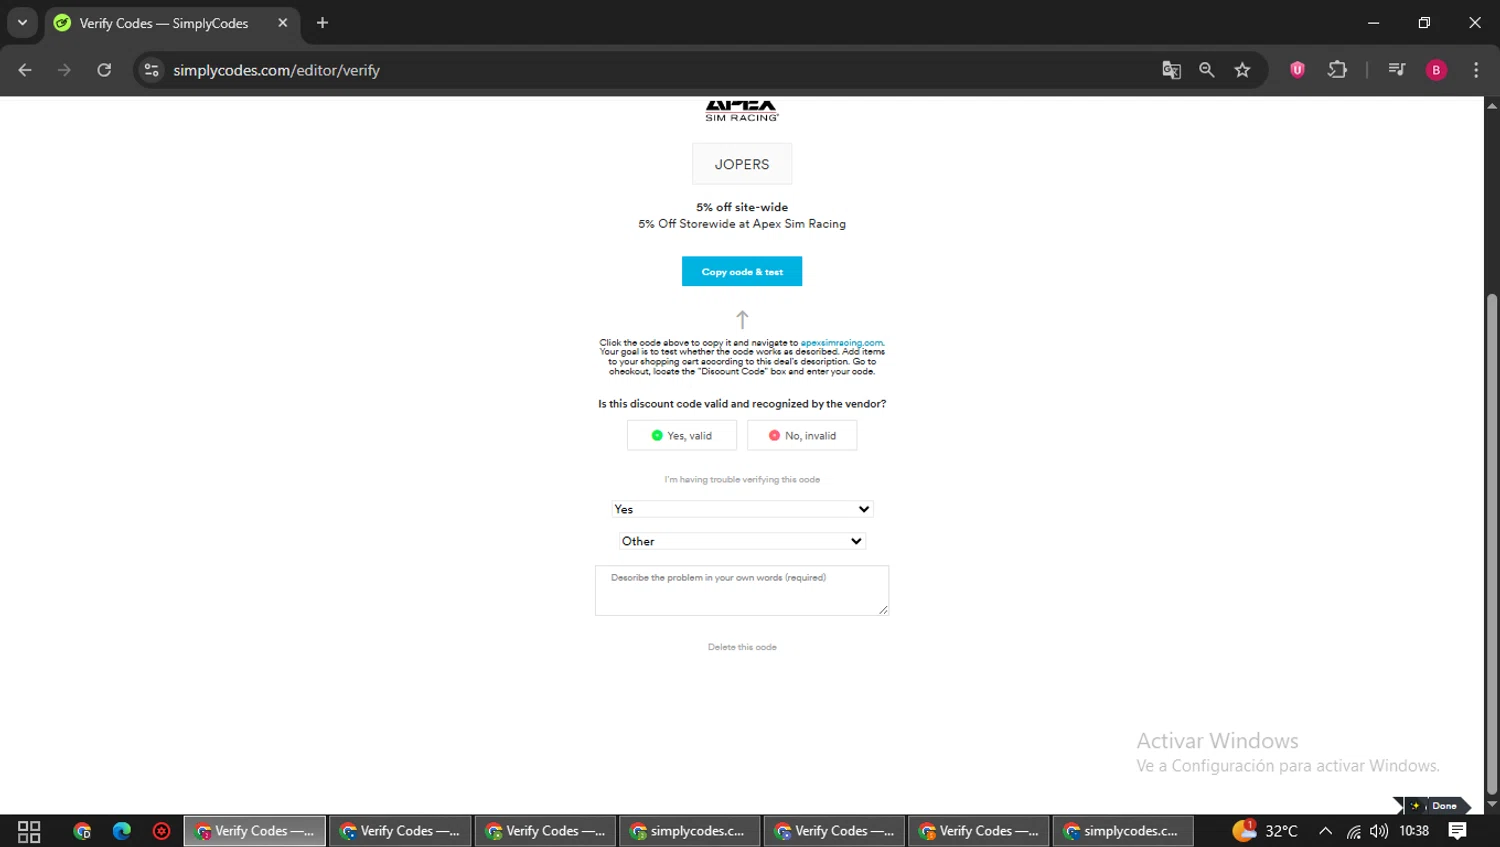Open the volume speaker tray icon
1500x847 pixels.
(x=1379, y=831)
